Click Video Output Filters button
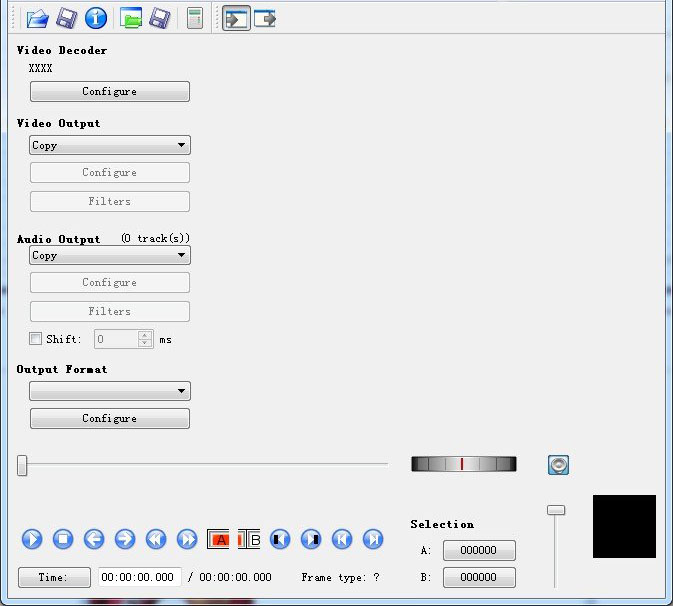 pos(110,201)
